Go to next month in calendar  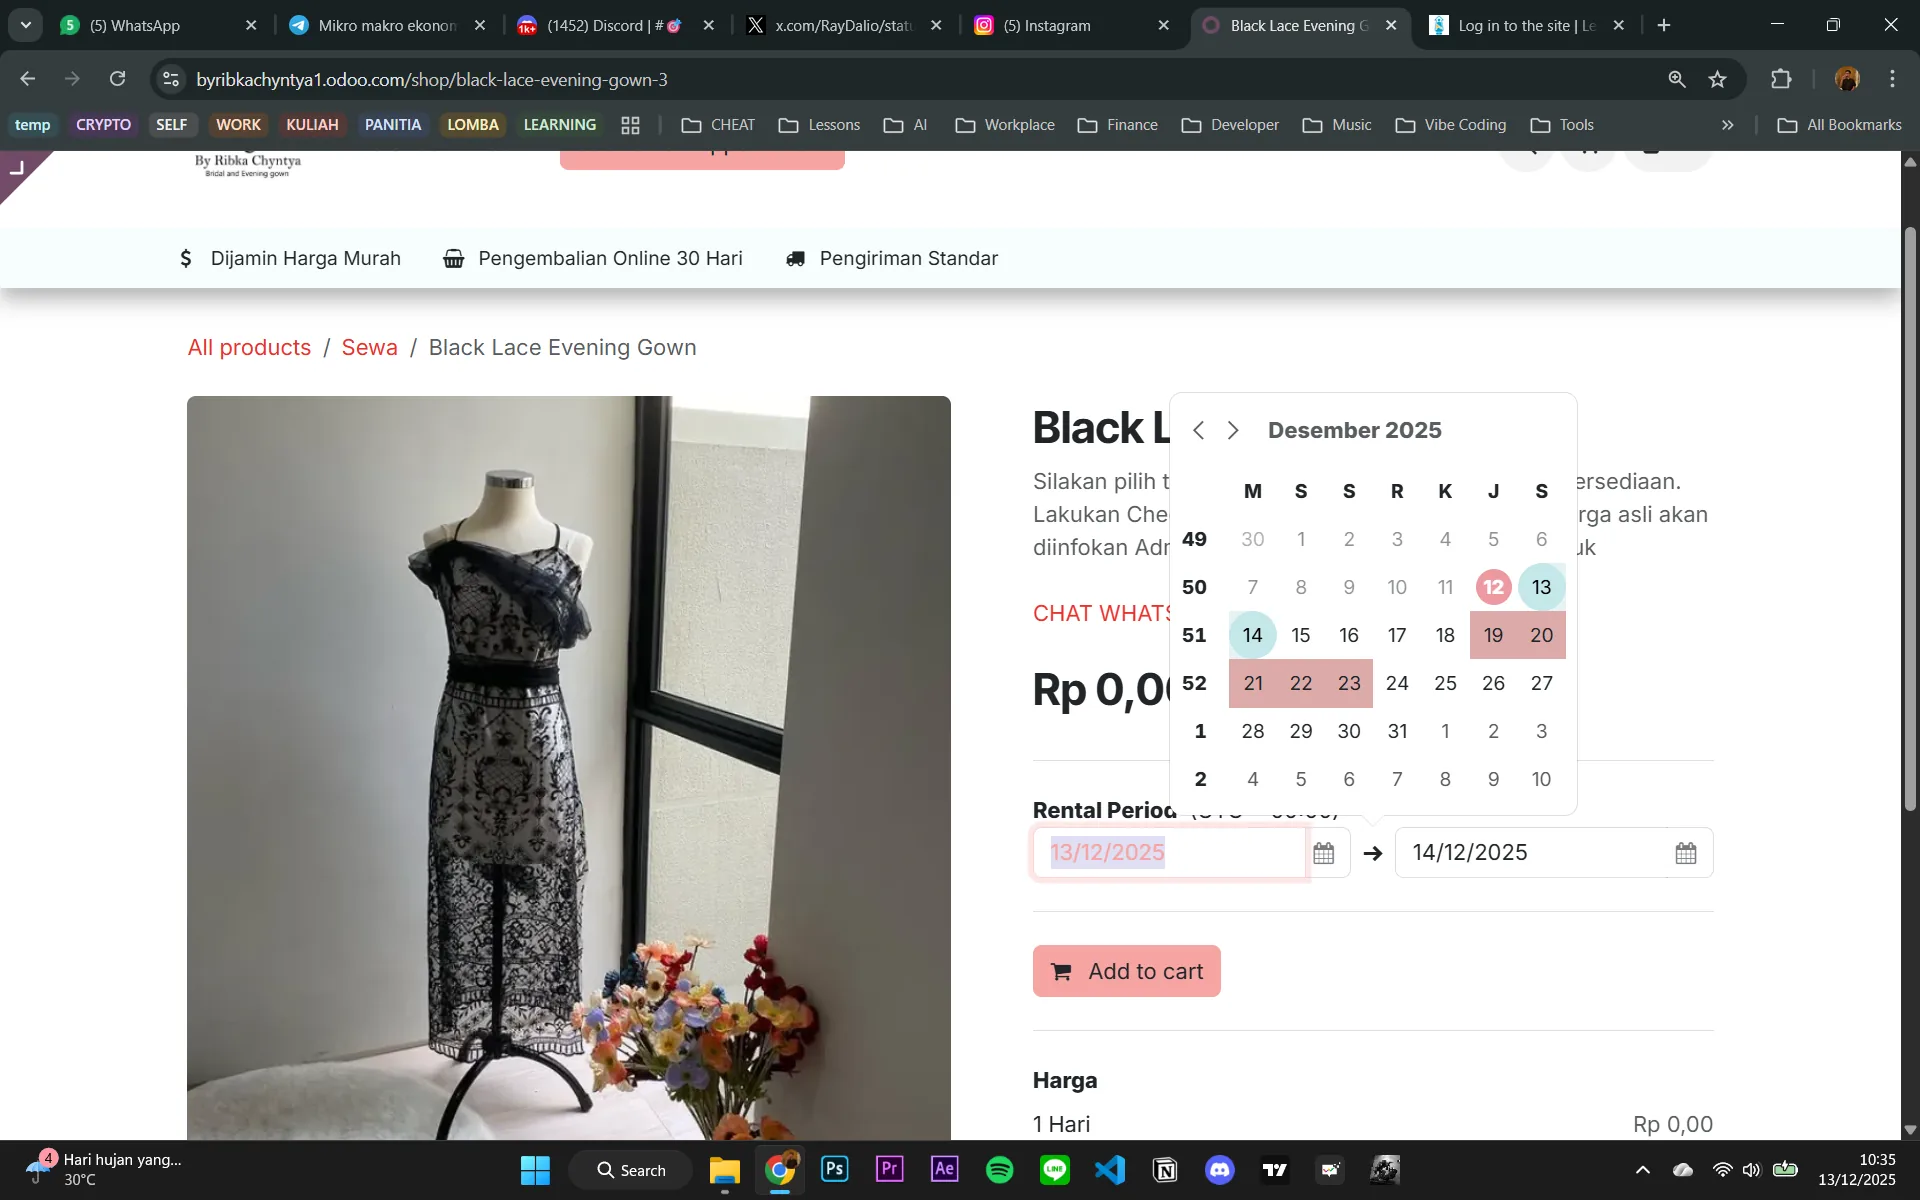(1233, 430)
